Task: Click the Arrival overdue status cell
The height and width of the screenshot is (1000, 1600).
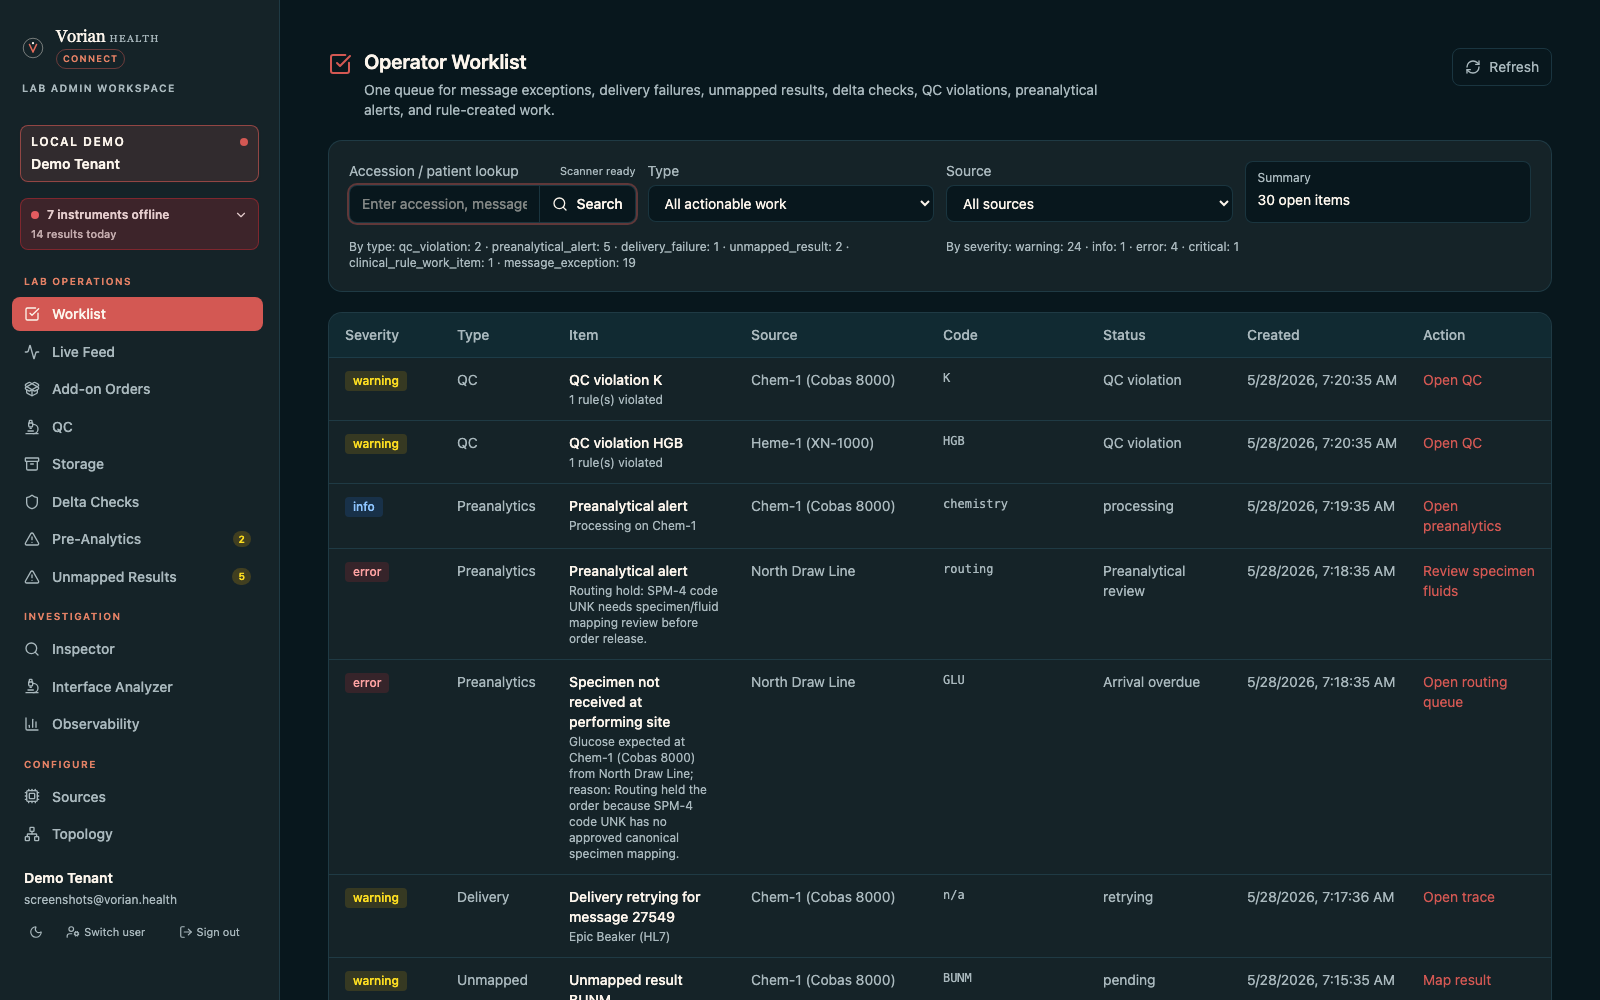Action: [1151, 682]
